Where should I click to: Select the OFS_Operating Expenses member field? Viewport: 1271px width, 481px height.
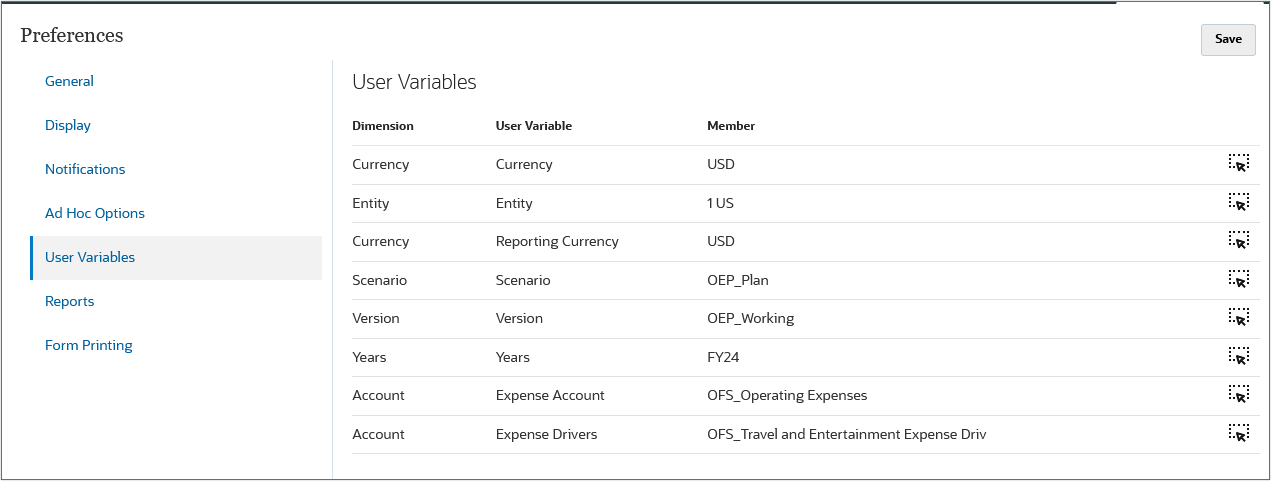[x=787, y=395]
